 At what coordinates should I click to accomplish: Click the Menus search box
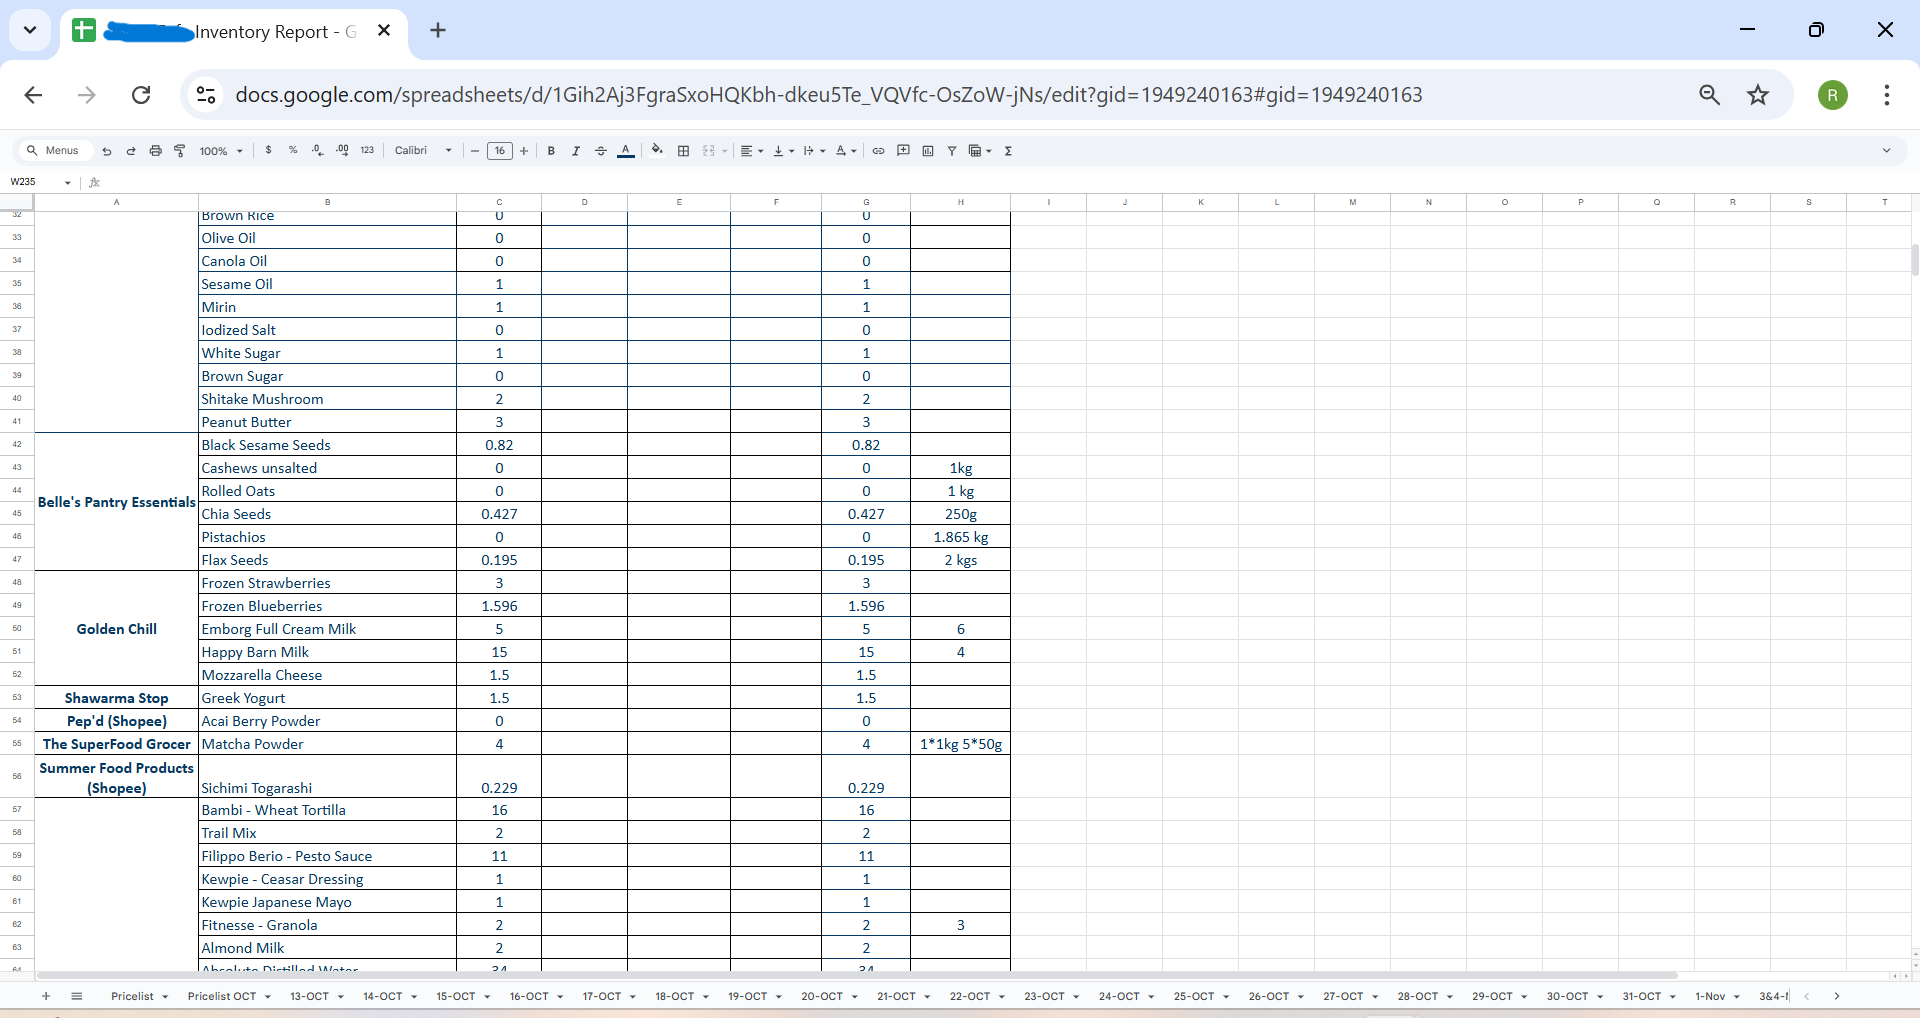coord(54,151)
